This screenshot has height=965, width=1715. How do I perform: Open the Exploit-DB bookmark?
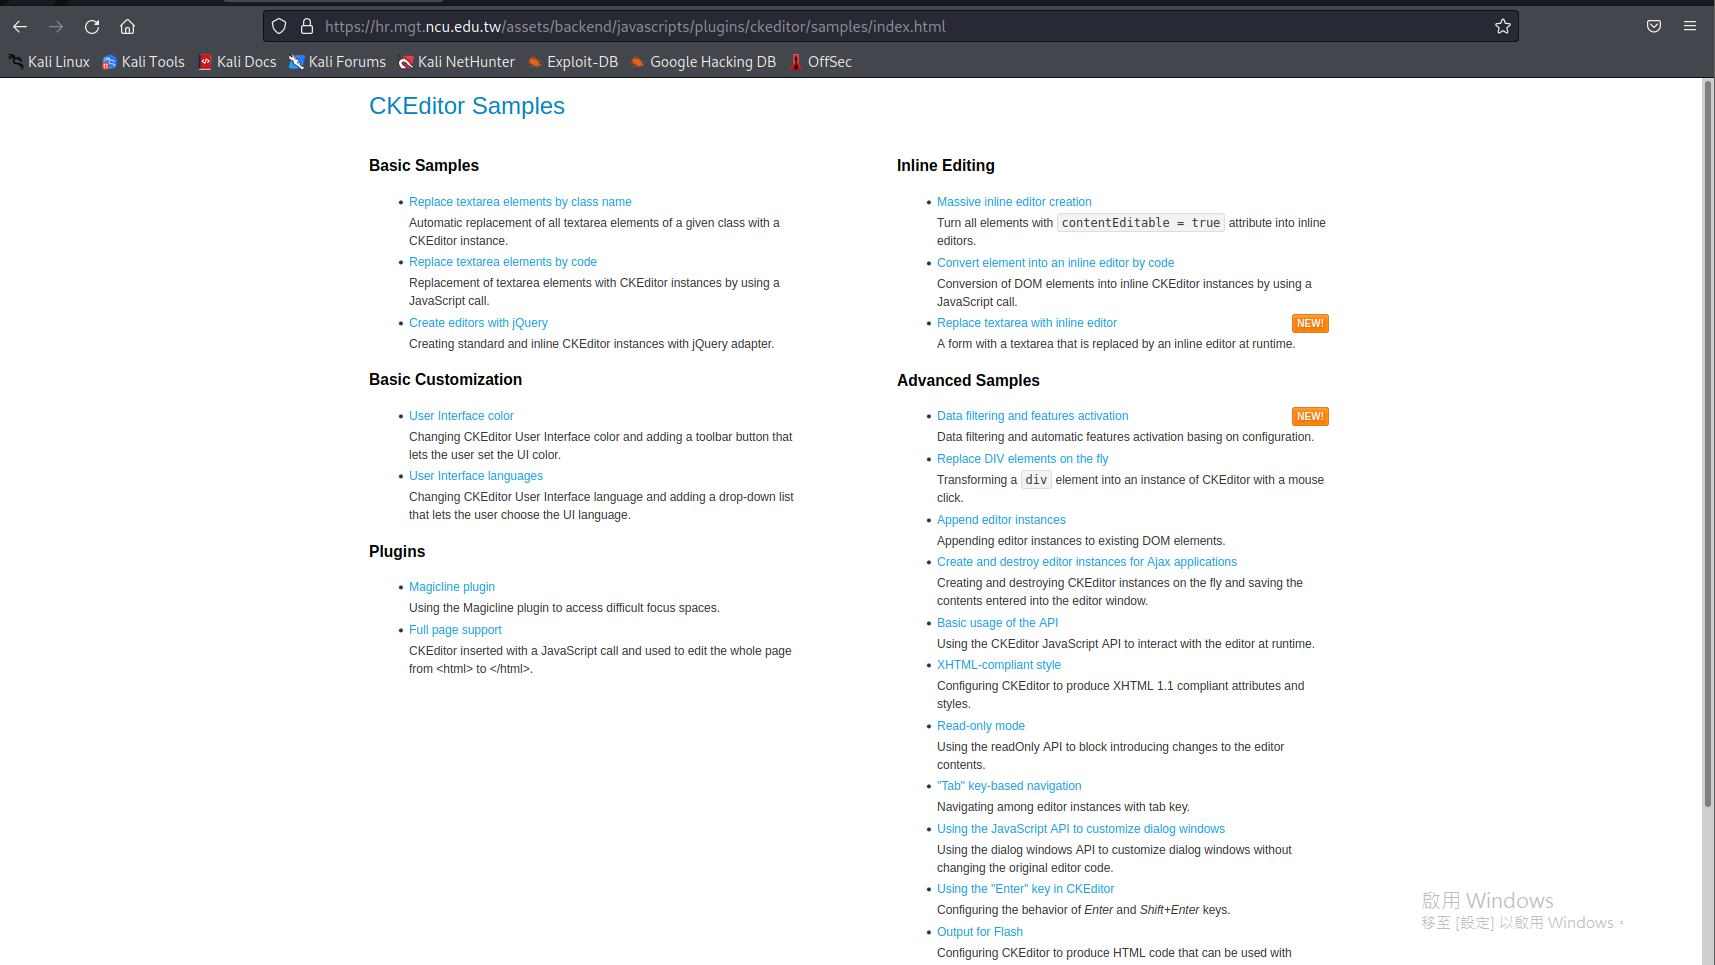(573, 62)
